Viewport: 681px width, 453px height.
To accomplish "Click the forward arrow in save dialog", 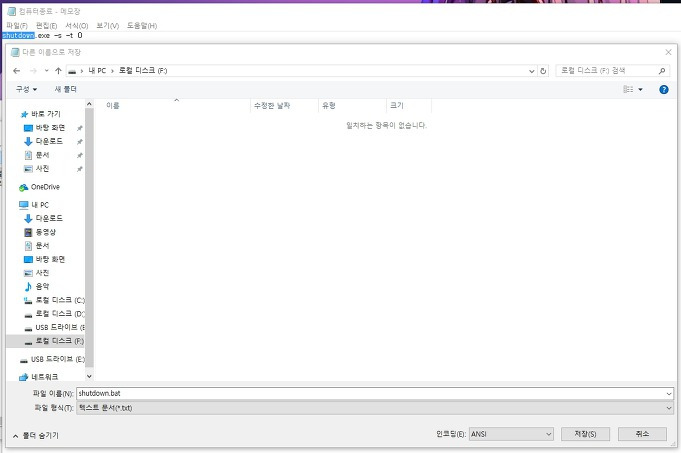I will coord(33,71).
